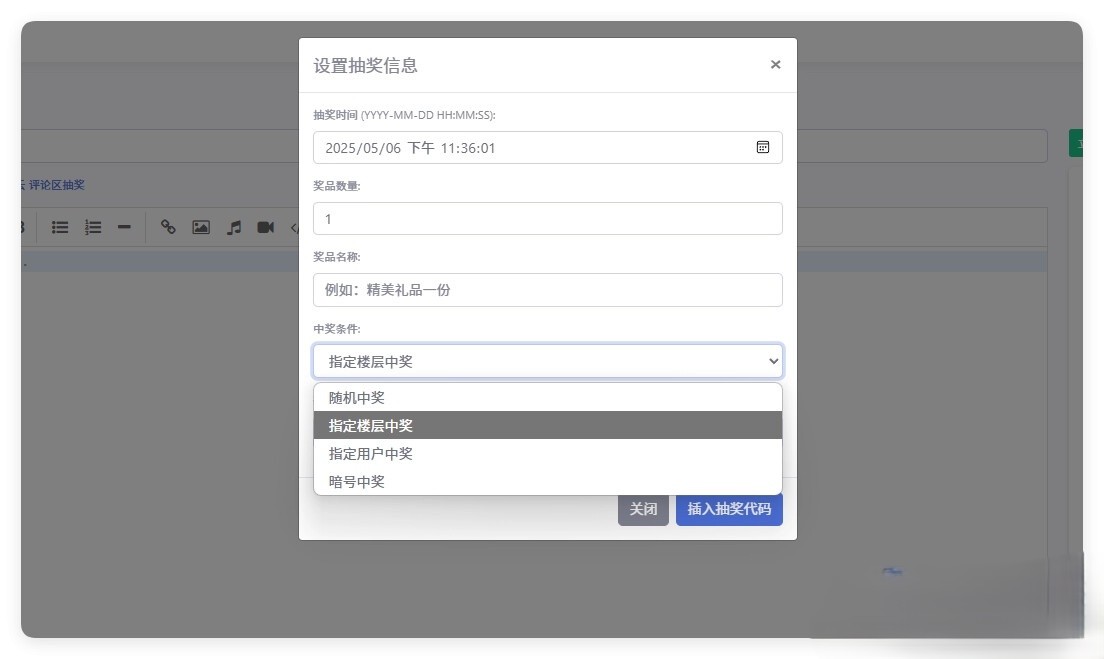Click the 中奖条件 label
The height and width of the screenshot is (659, 1104).
click(x=337, y=329)
